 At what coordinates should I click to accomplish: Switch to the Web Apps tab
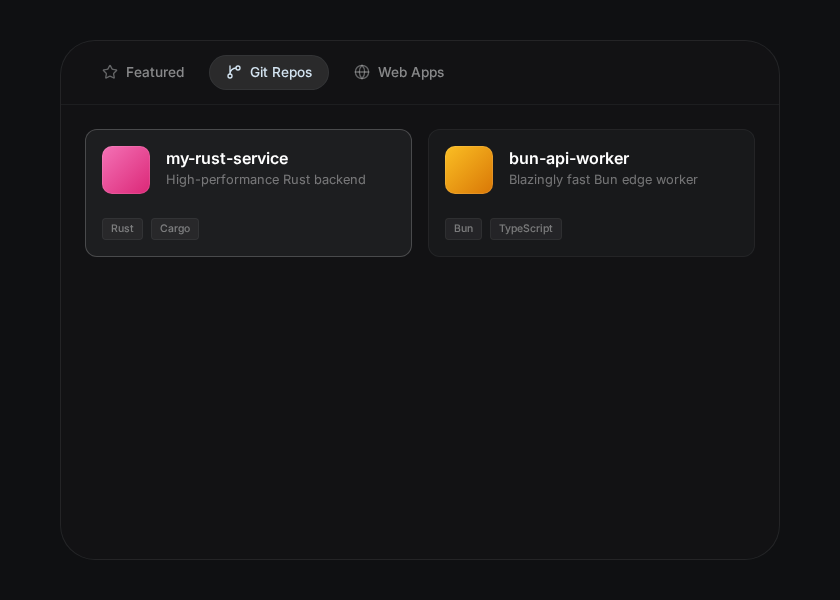tap(399, 72)
